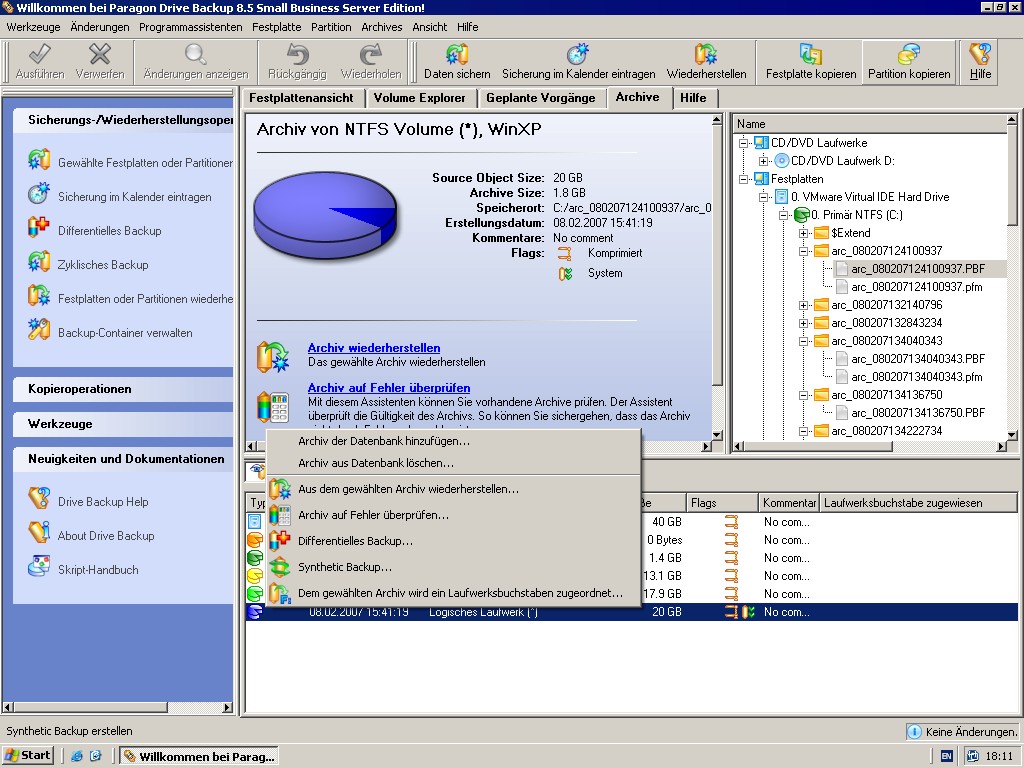Click the Paragon taskbar window button
The height and width of the screenshot is (768, 1024).
tap(199, 756)
